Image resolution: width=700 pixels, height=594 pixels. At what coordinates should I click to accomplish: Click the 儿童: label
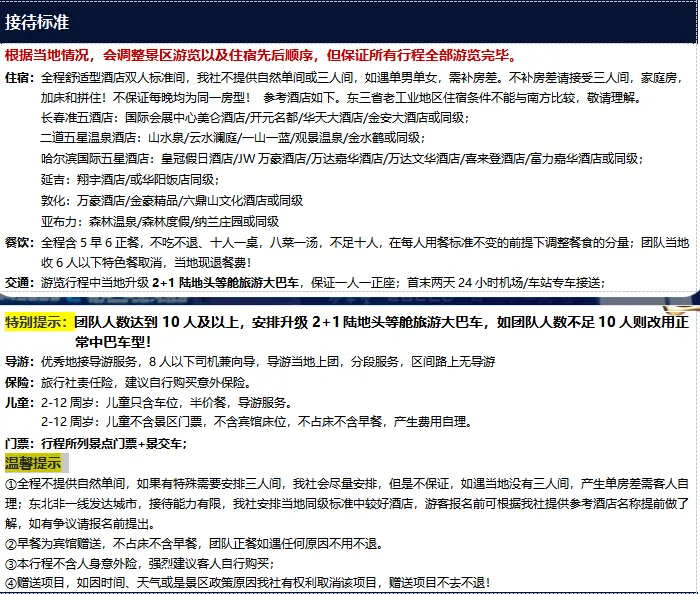(x=20, y=403)
